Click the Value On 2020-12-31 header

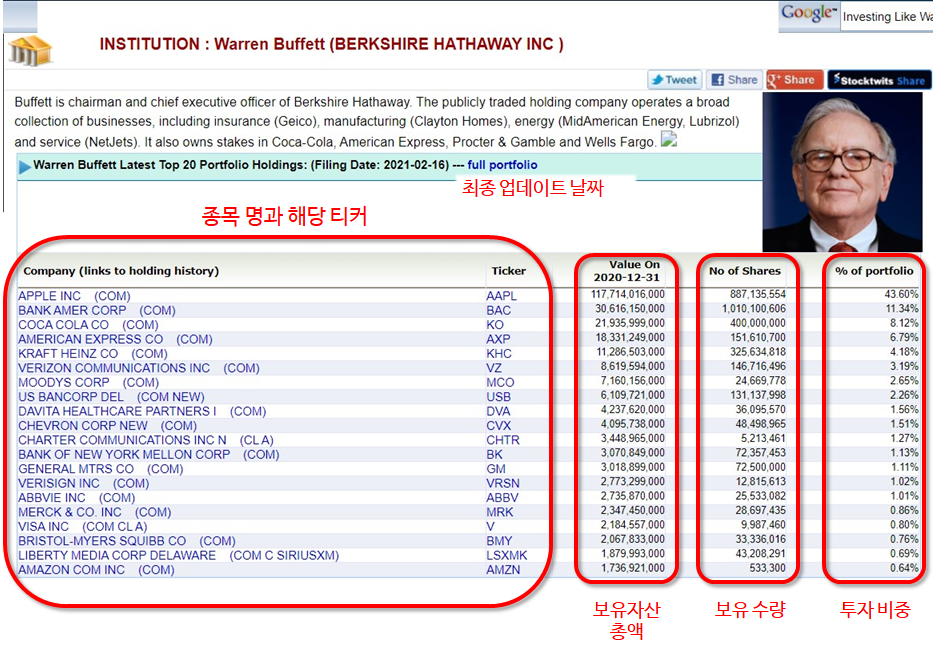(x=627, y=271)
